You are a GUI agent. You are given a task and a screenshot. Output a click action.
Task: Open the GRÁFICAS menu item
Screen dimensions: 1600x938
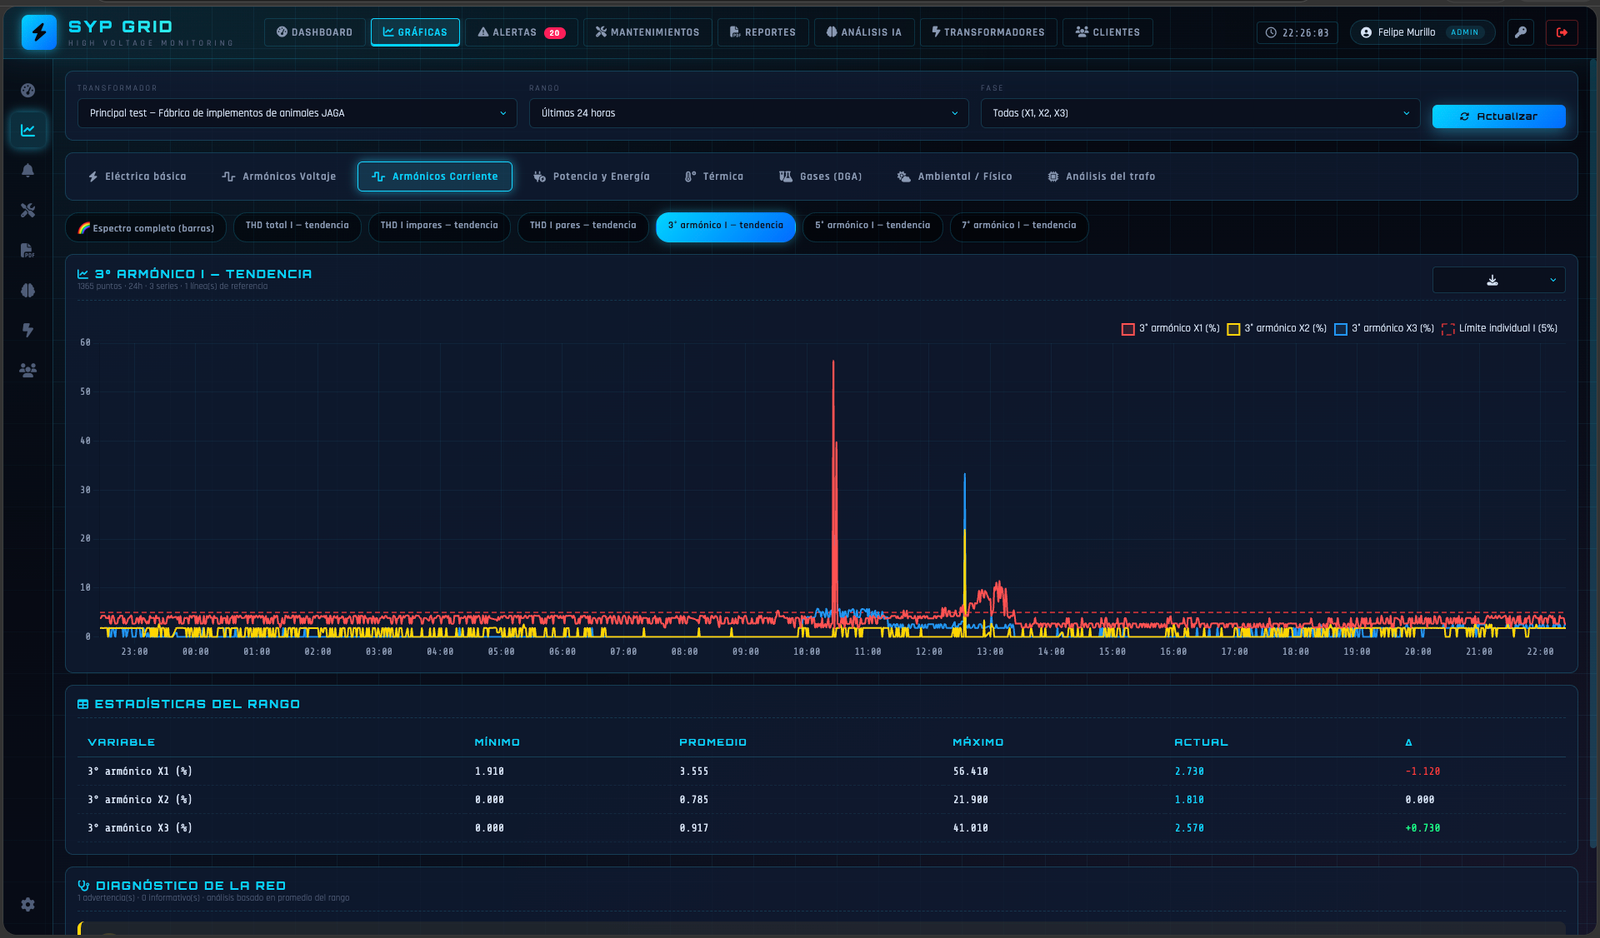coord(415,32)
